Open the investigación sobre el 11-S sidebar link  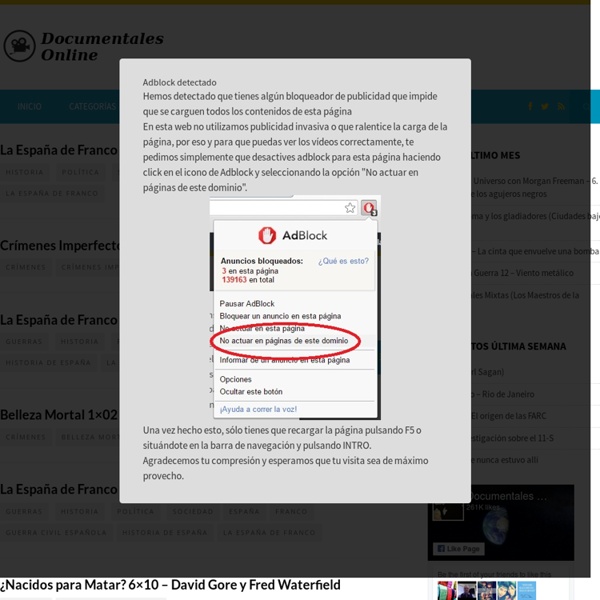click(x=513, y=438)
